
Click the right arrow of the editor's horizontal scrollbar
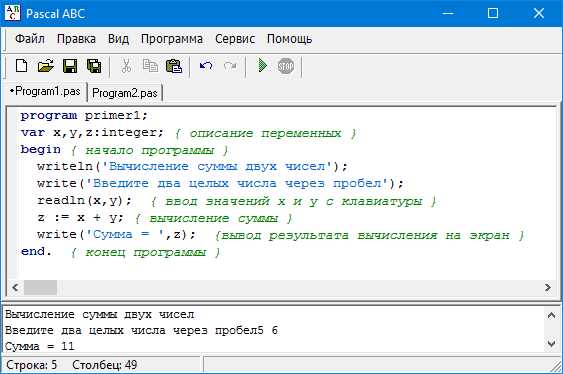pos(548,287)
